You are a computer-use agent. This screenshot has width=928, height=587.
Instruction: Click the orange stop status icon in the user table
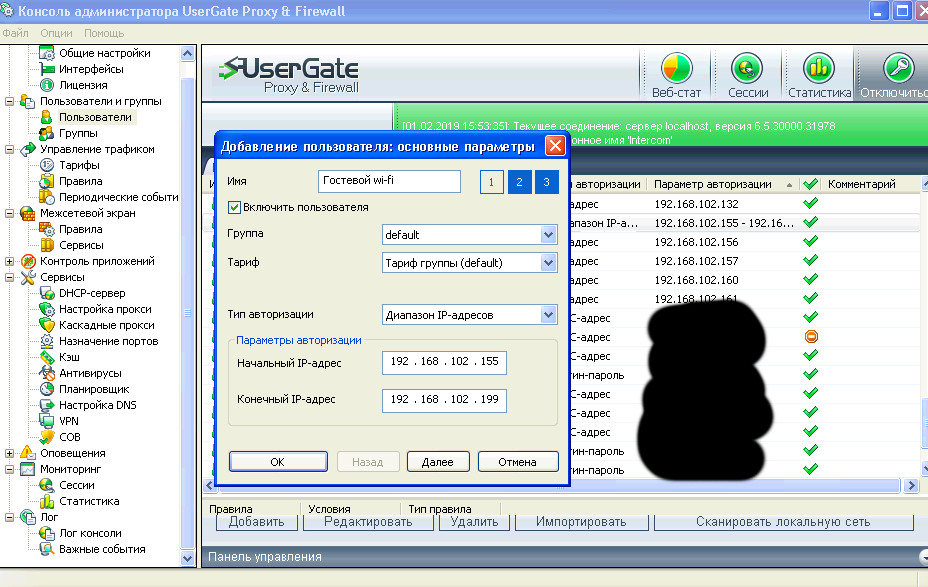pyautogui.click(x=811, y=337)
